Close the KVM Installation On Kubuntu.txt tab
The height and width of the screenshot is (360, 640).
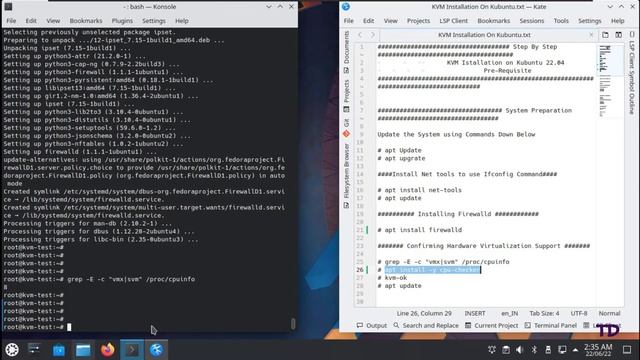click(591, 35)
